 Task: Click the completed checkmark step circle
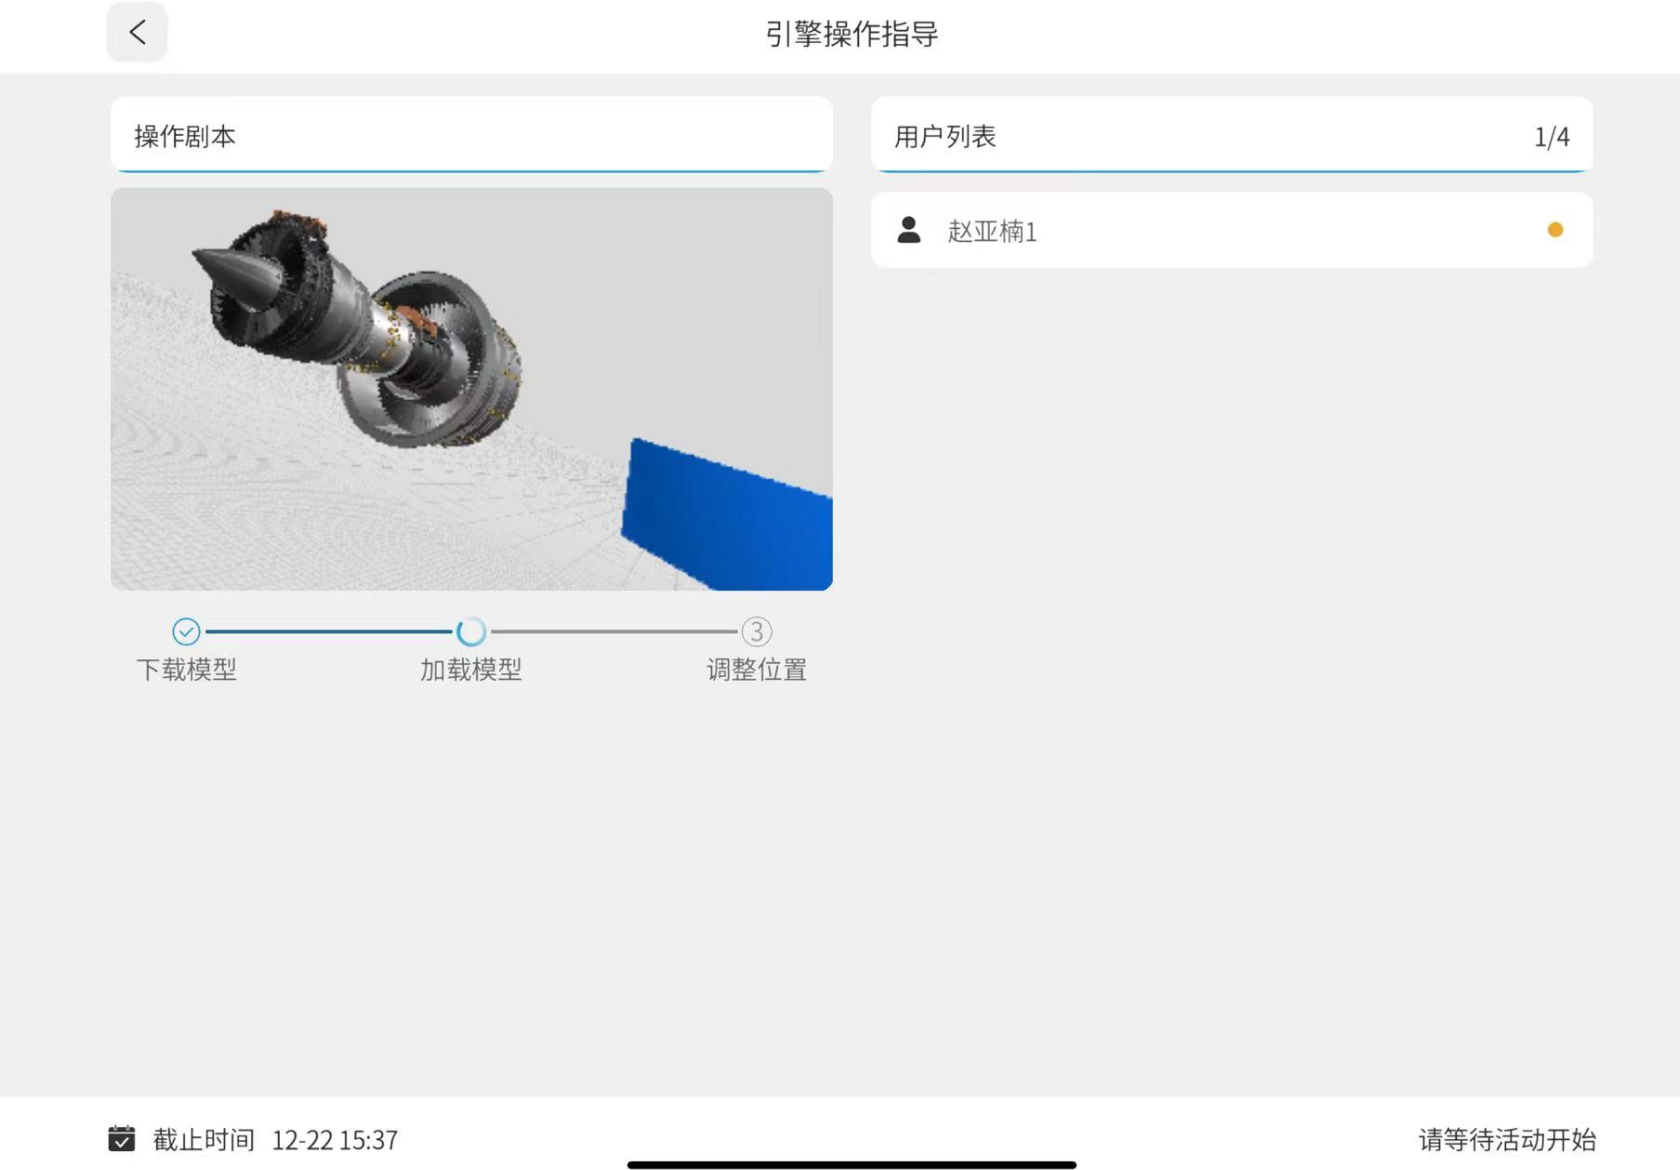186,631
